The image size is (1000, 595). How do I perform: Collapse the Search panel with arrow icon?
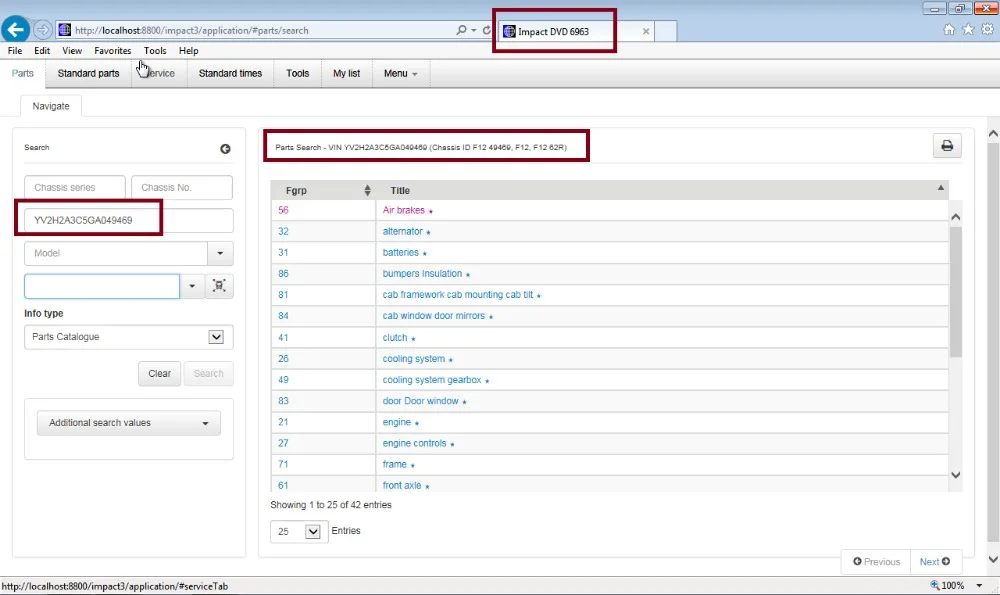tap(225, 149)
